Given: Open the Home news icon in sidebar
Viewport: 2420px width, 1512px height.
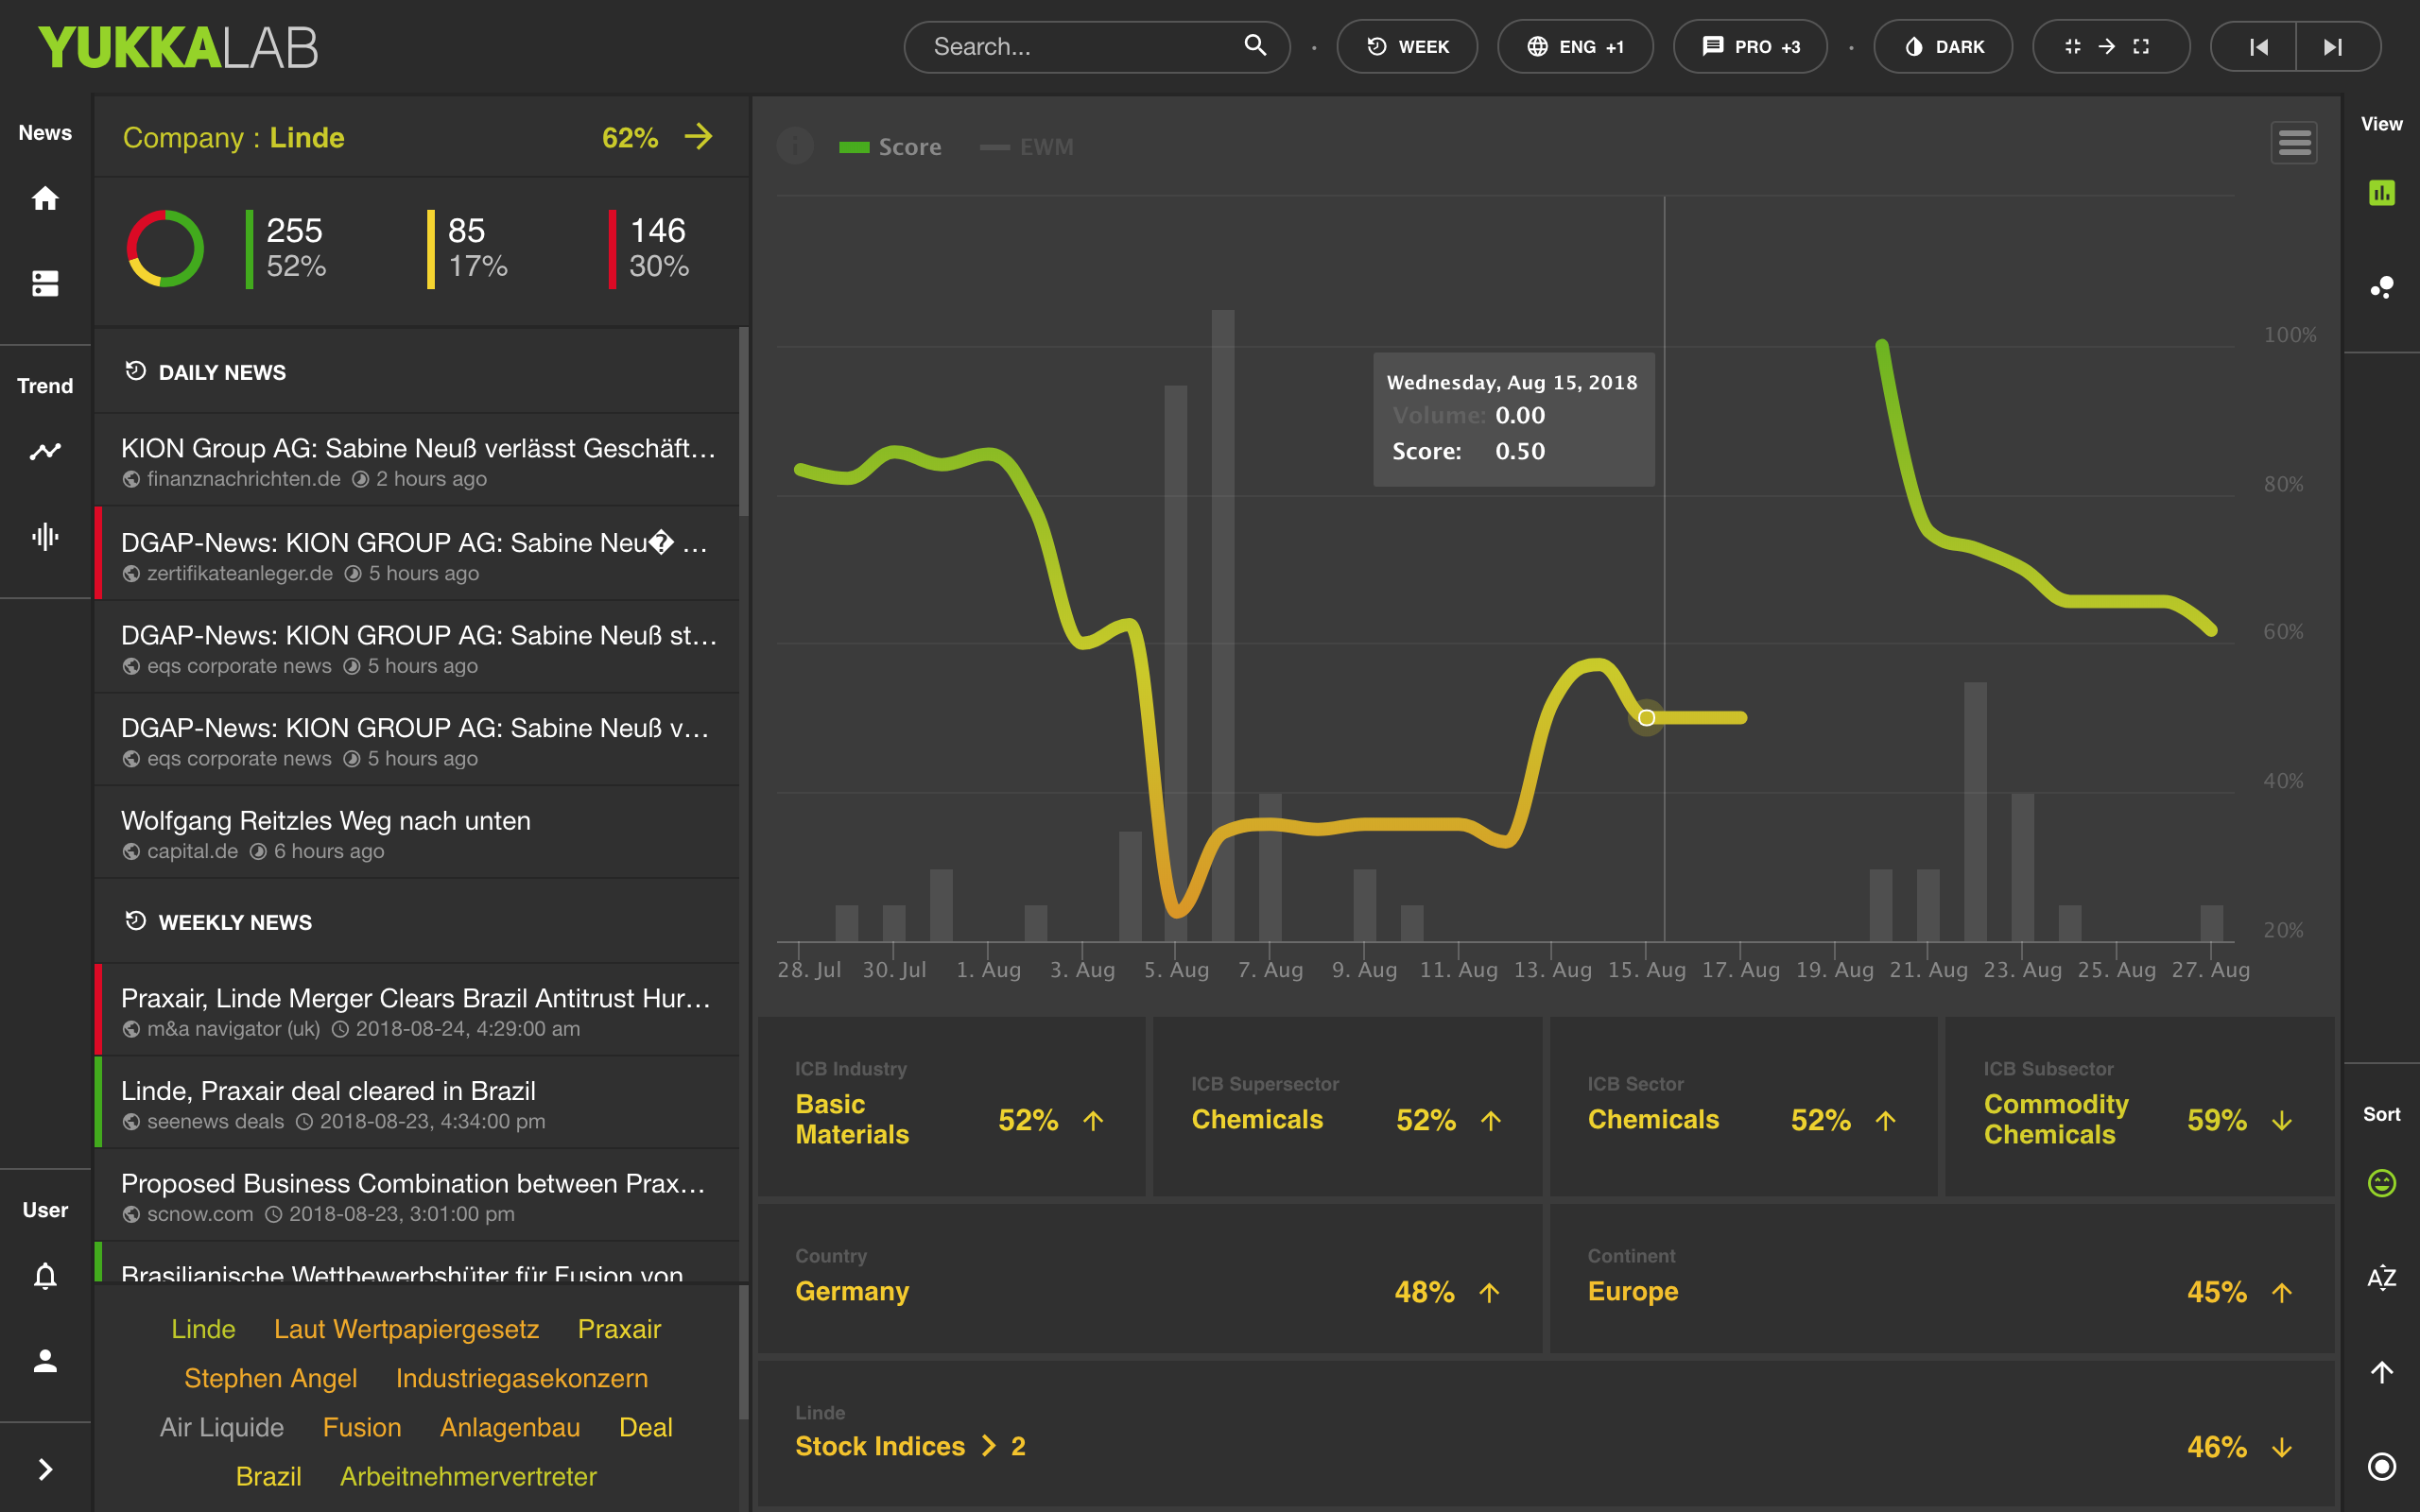Looking at the screenshot, I should [x=45, y=198].
